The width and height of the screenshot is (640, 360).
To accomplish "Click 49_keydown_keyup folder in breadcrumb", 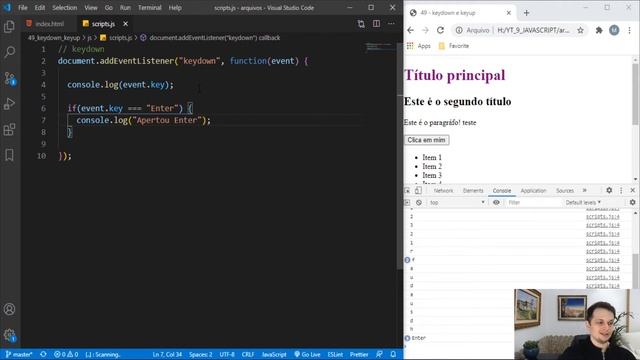I will pyautogui.click(x=54, y=38).
